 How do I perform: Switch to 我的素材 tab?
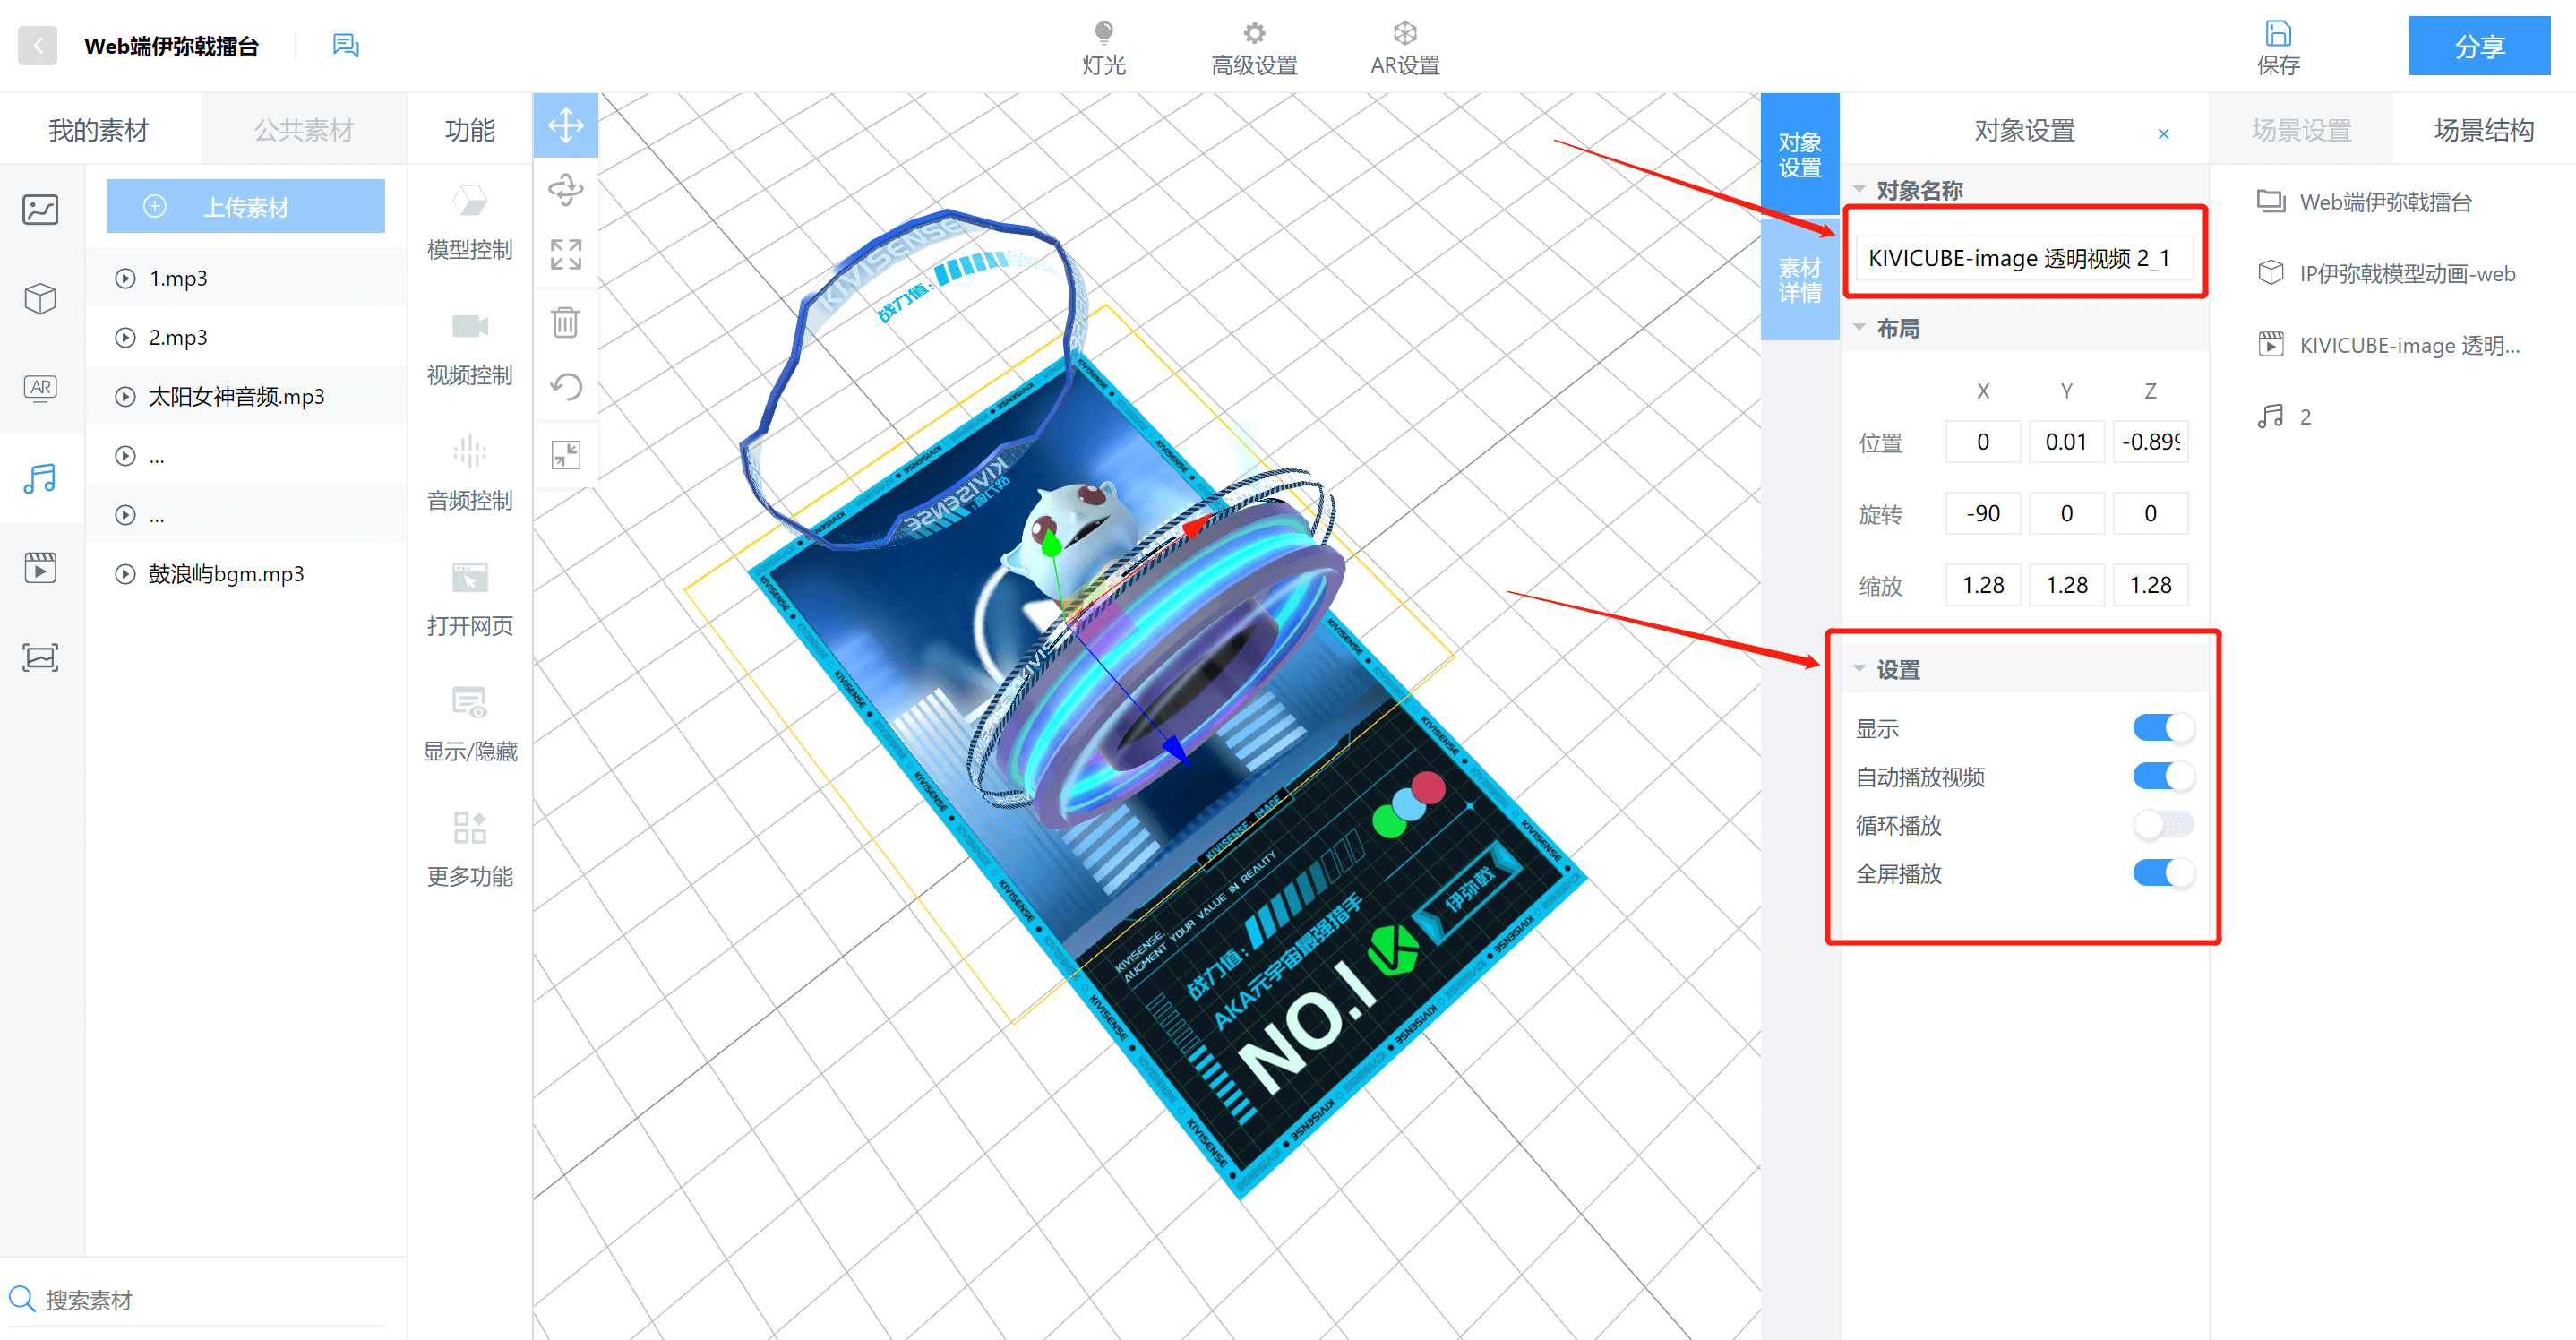point(99,130)
